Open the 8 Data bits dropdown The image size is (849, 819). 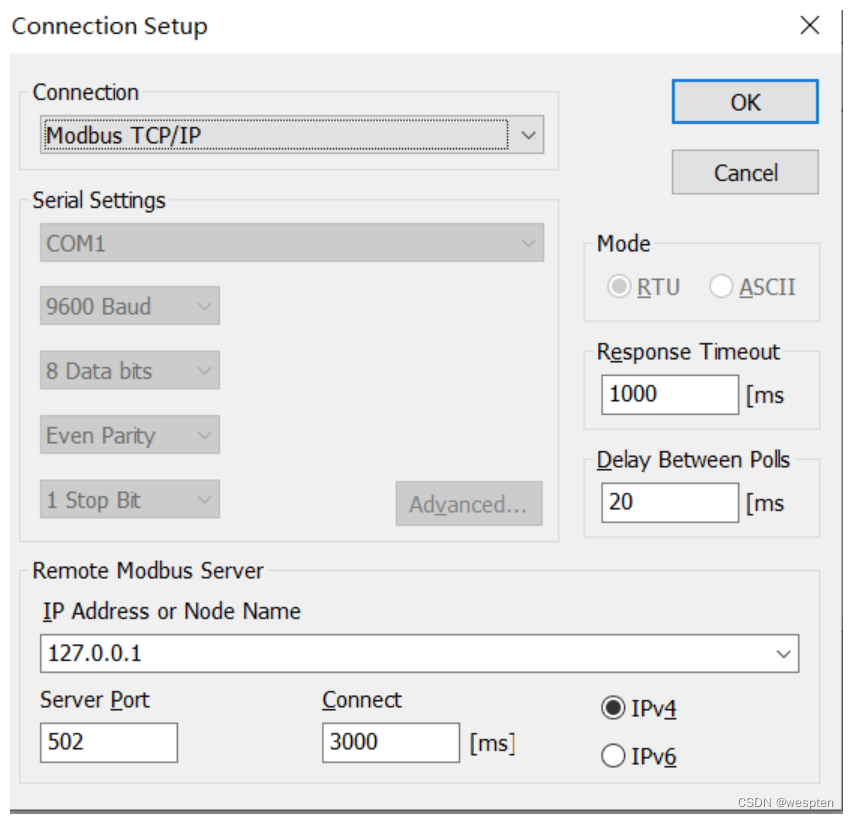[x=130, y=371]
